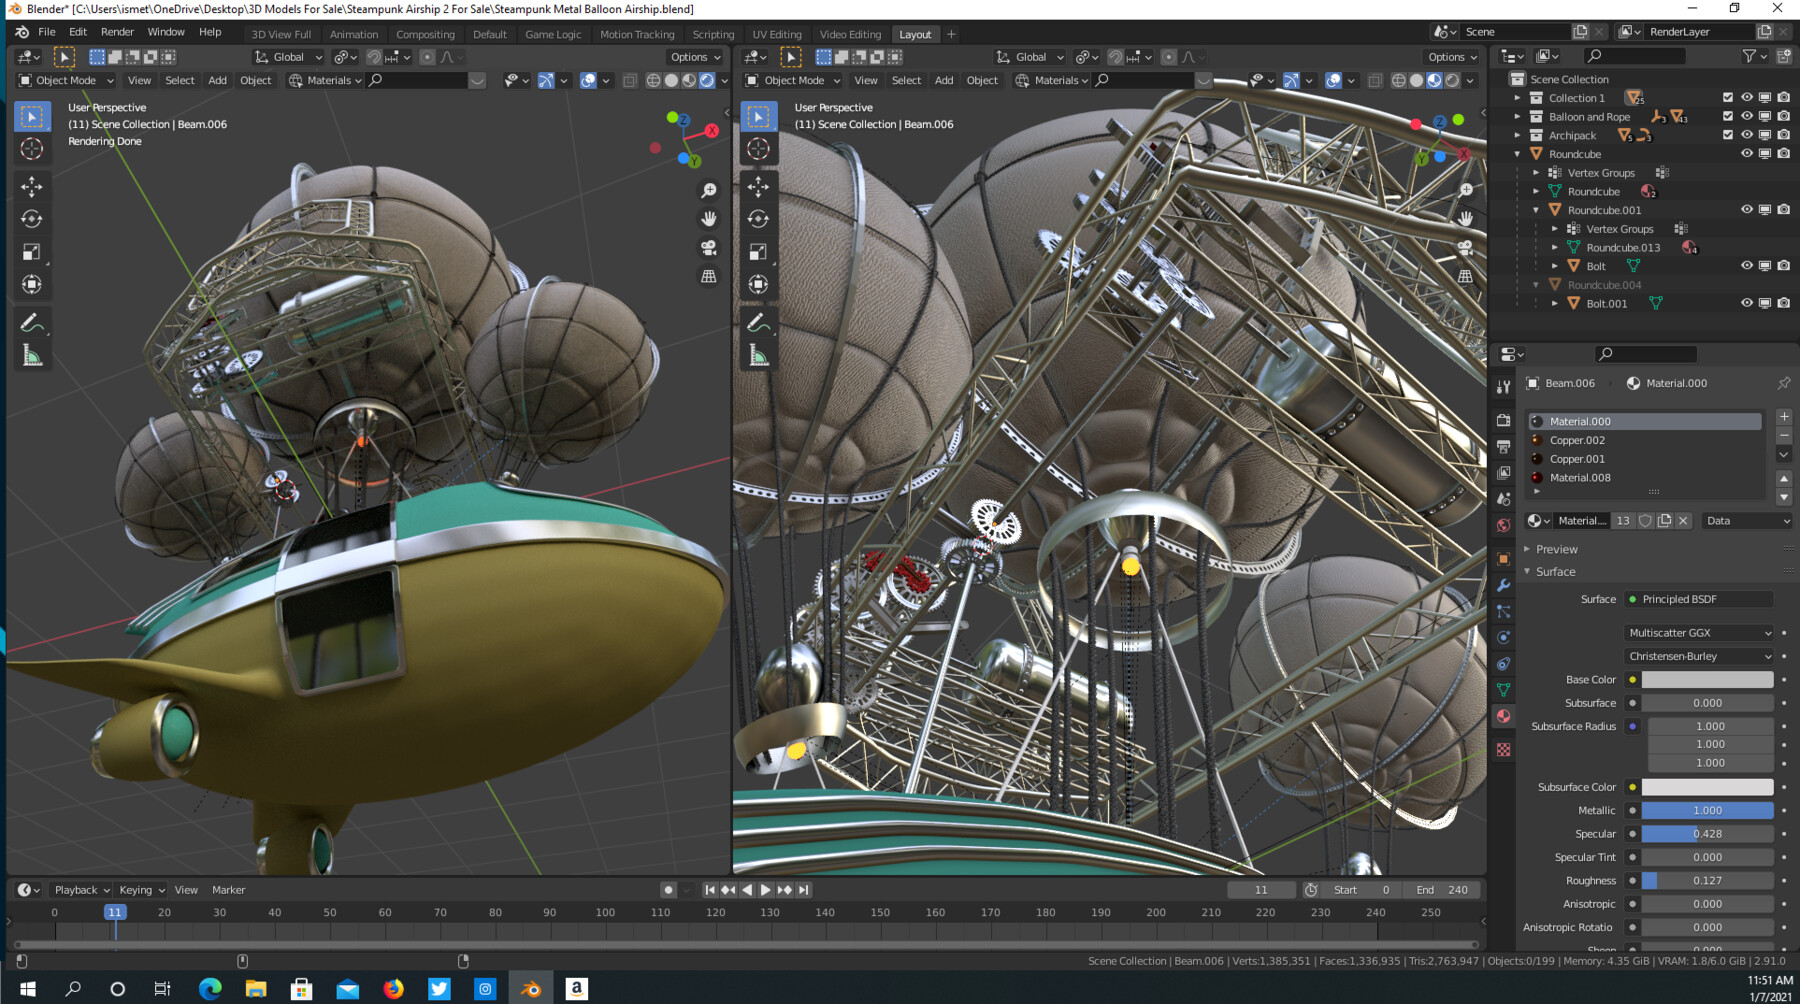The height and width of the screenshot is (1004, 1800).
Task: Open the Object Mode dropdown
Action: 64,80
